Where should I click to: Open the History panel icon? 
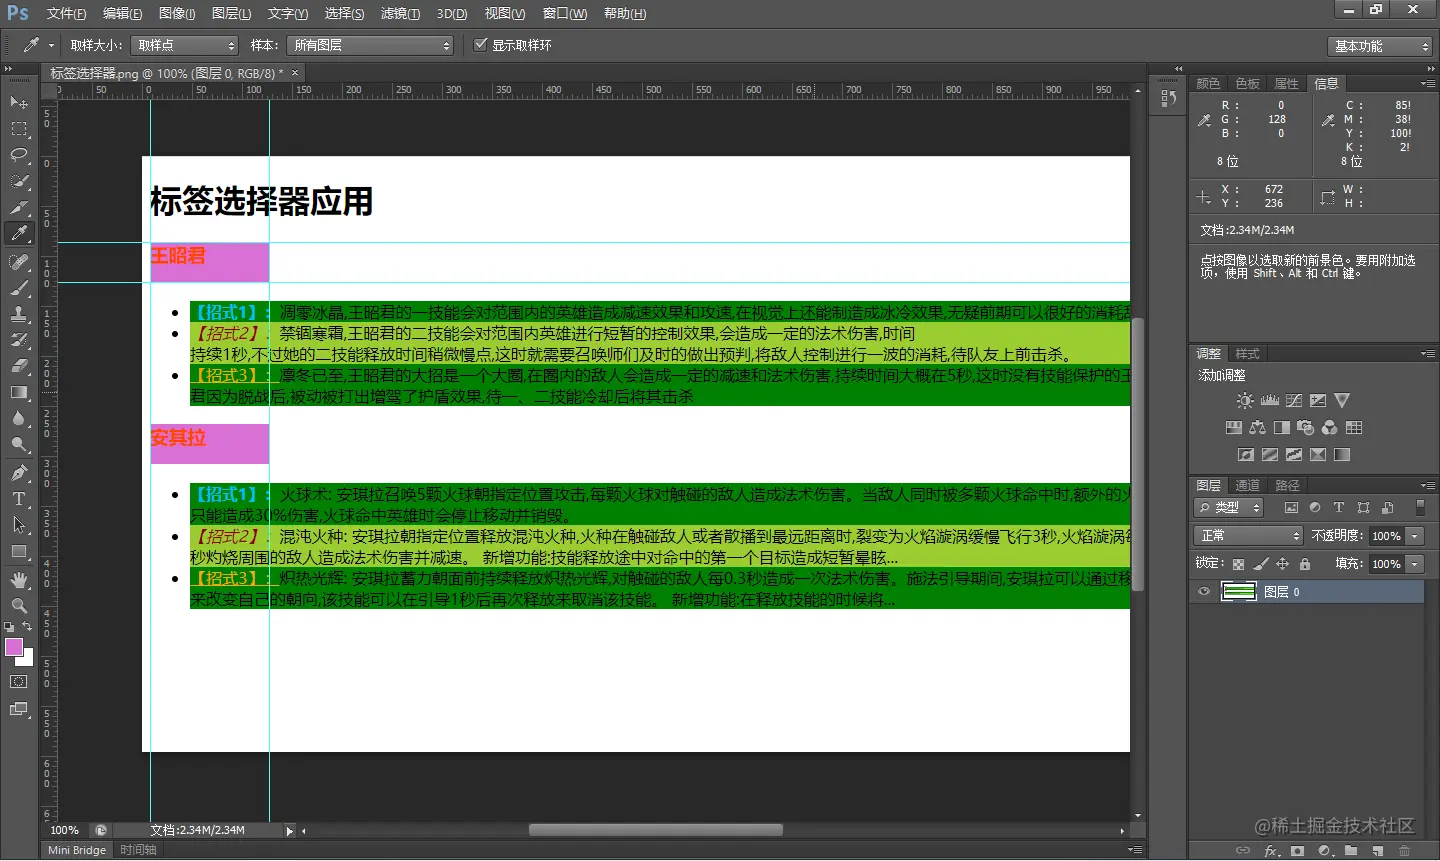pyautogui.click(x=1167, y=98)
